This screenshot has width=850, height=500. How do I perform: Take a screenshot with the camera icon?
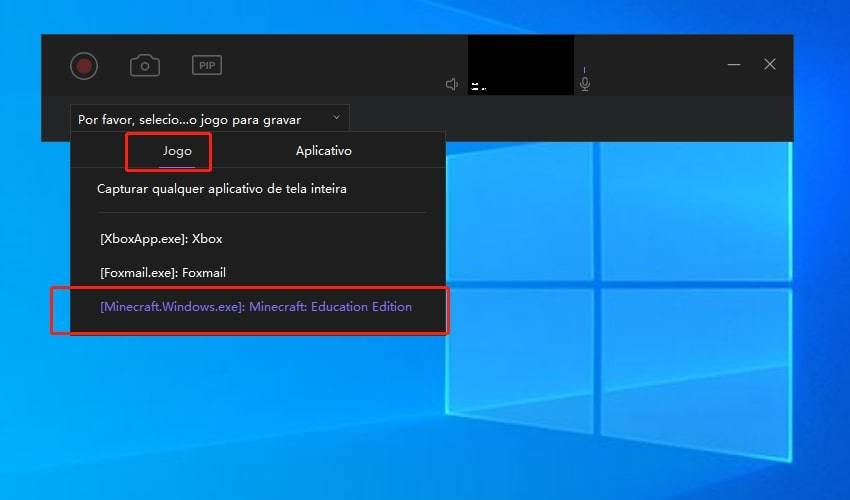[145, 66]
